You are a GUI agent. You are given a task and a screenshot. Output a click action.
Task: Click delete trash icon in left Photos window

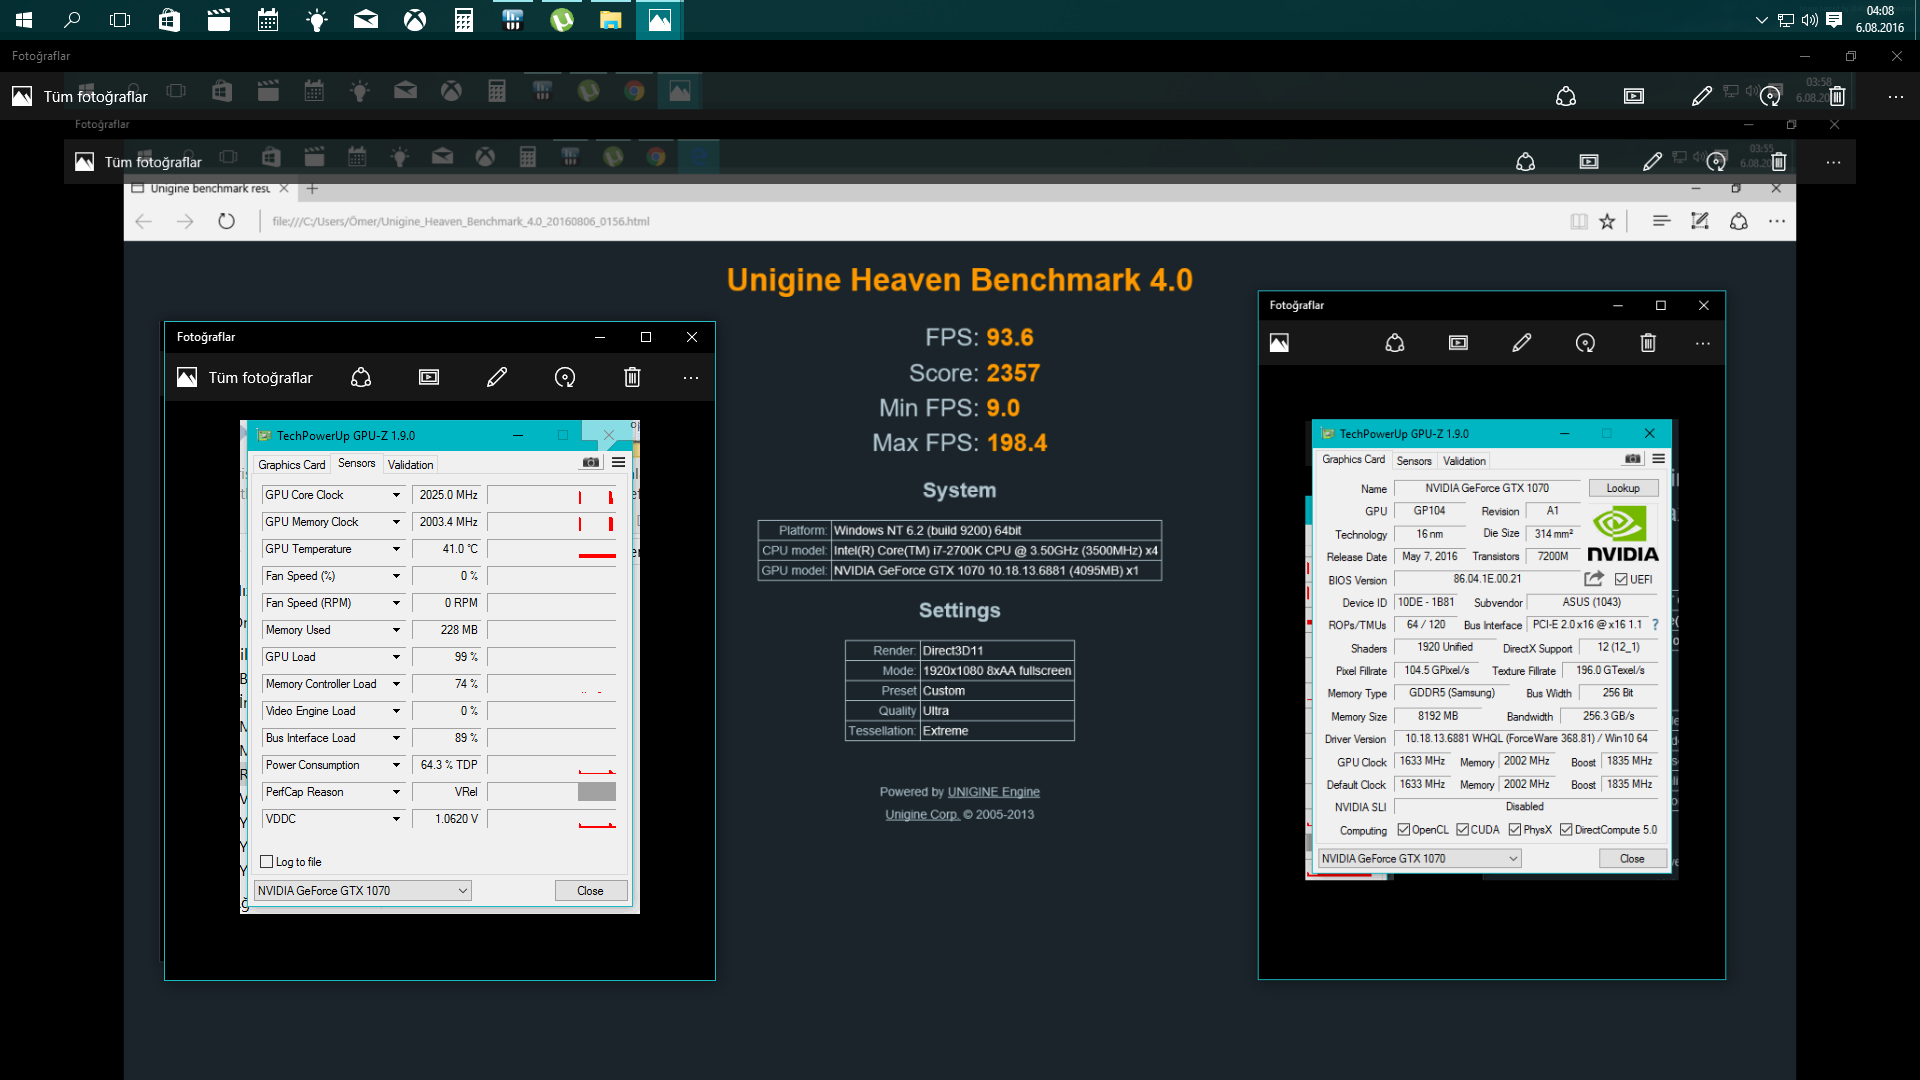pyautogui.click(x=632, y=377)
